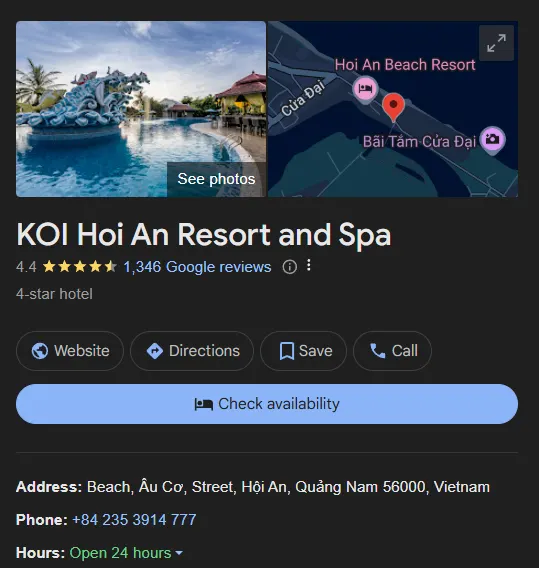Click the globe icon in Website button
The width and height of the screenshot is (539, 568).
[x=40, y=351]
